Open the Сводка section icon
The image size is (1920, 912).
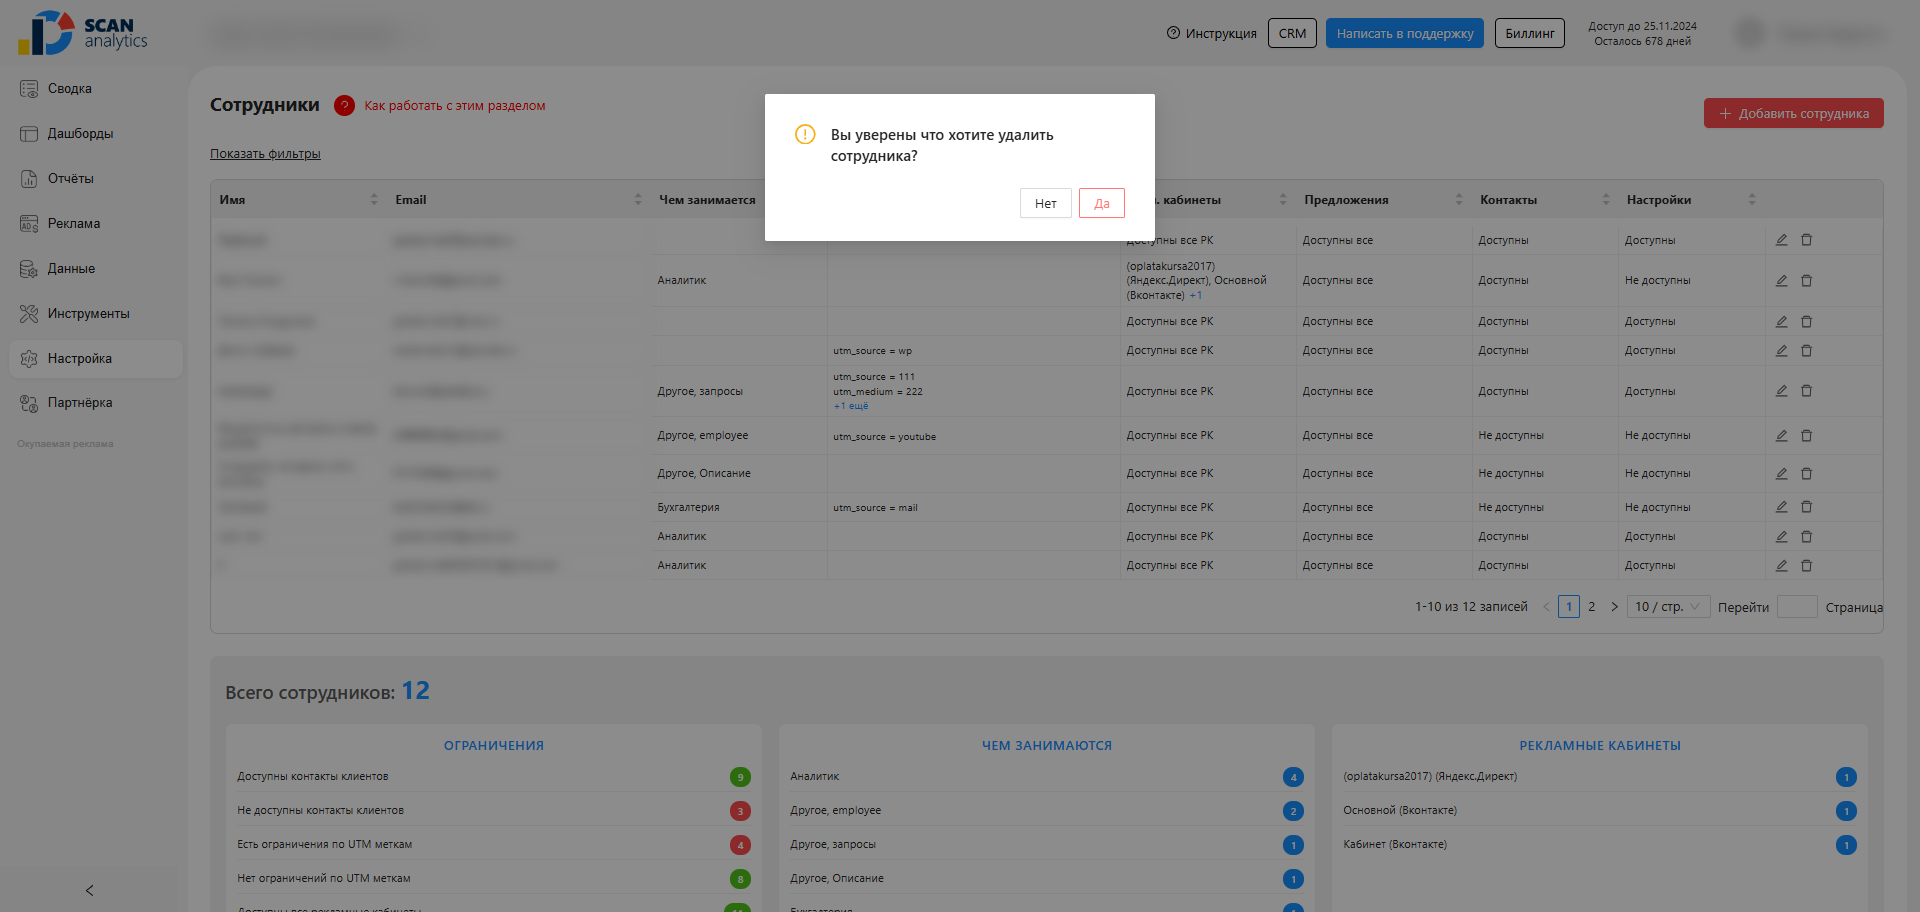[29, 89]
